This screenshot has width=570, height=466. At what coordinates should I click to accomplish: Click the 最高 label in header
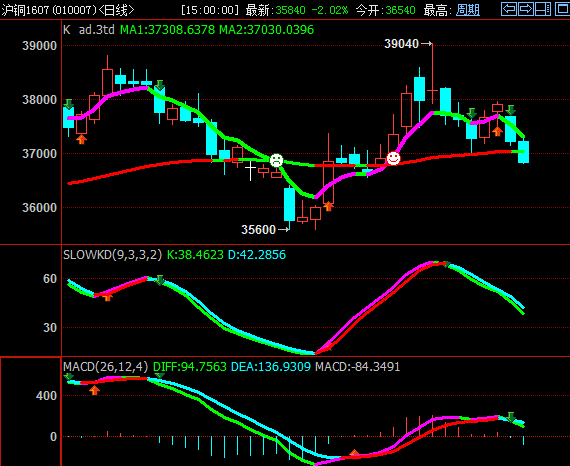[438, 10]
